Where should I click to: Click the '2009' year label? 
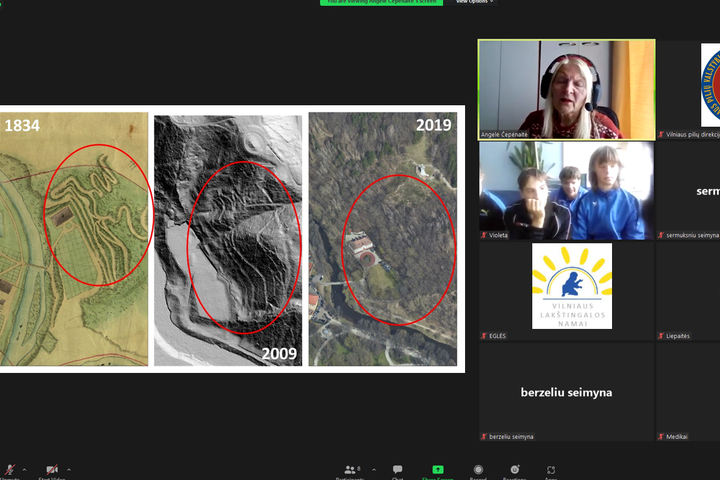pos(279,353)
